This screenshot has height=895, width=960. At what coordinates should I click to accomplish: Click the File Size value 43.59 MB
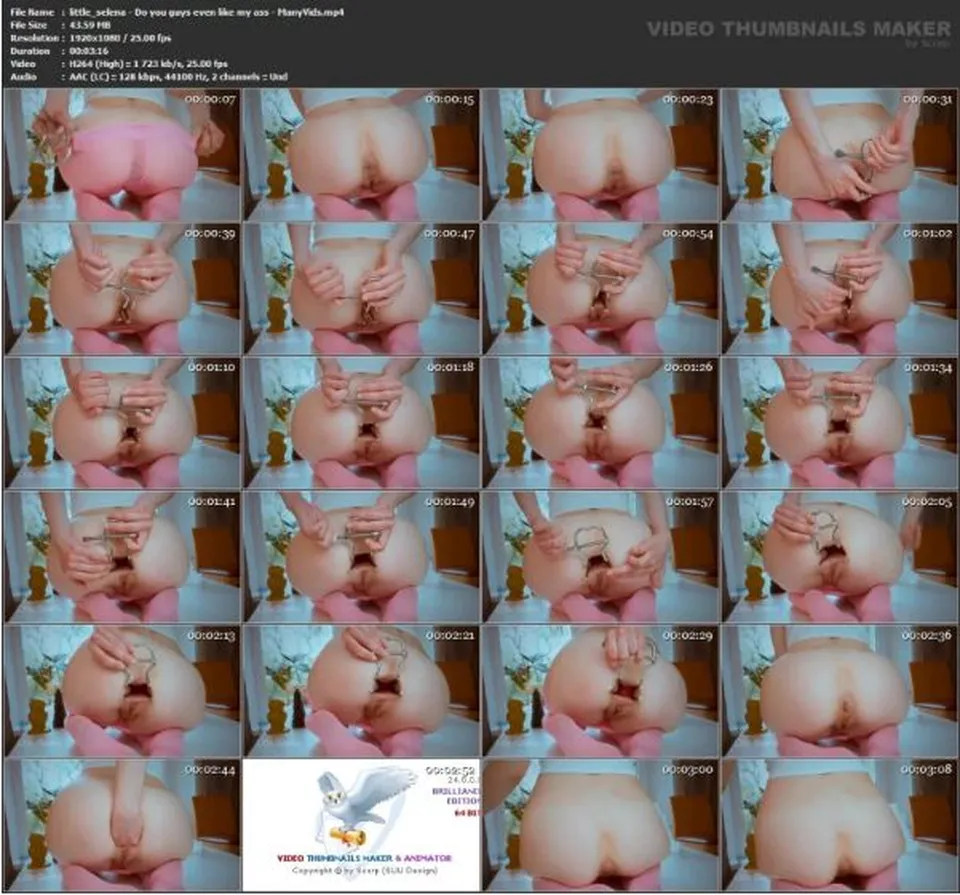pyautogui.click(x=90, y=25)
